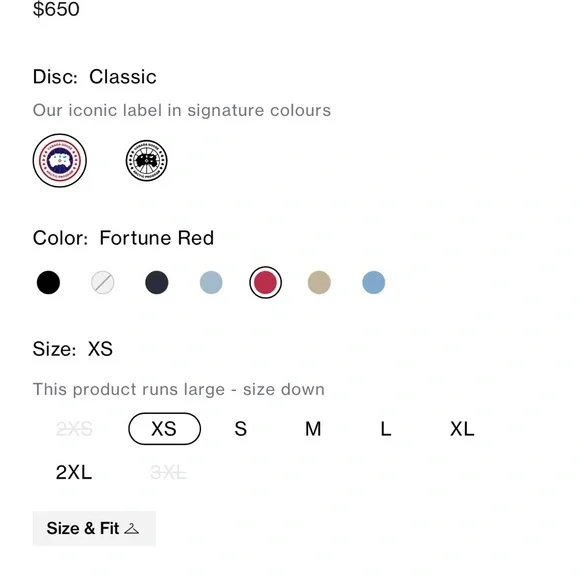Open the Size & Fit guide
The width and height of the screenshot is (580, 580).
tap(94, 528)
